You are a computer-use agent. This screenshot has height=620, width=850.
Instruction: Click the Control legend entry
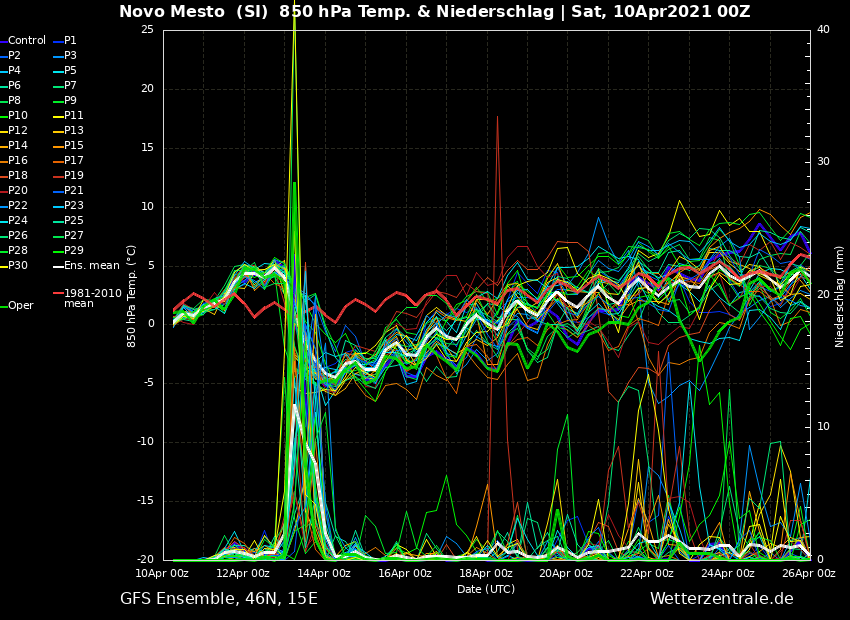coord(27,41)
